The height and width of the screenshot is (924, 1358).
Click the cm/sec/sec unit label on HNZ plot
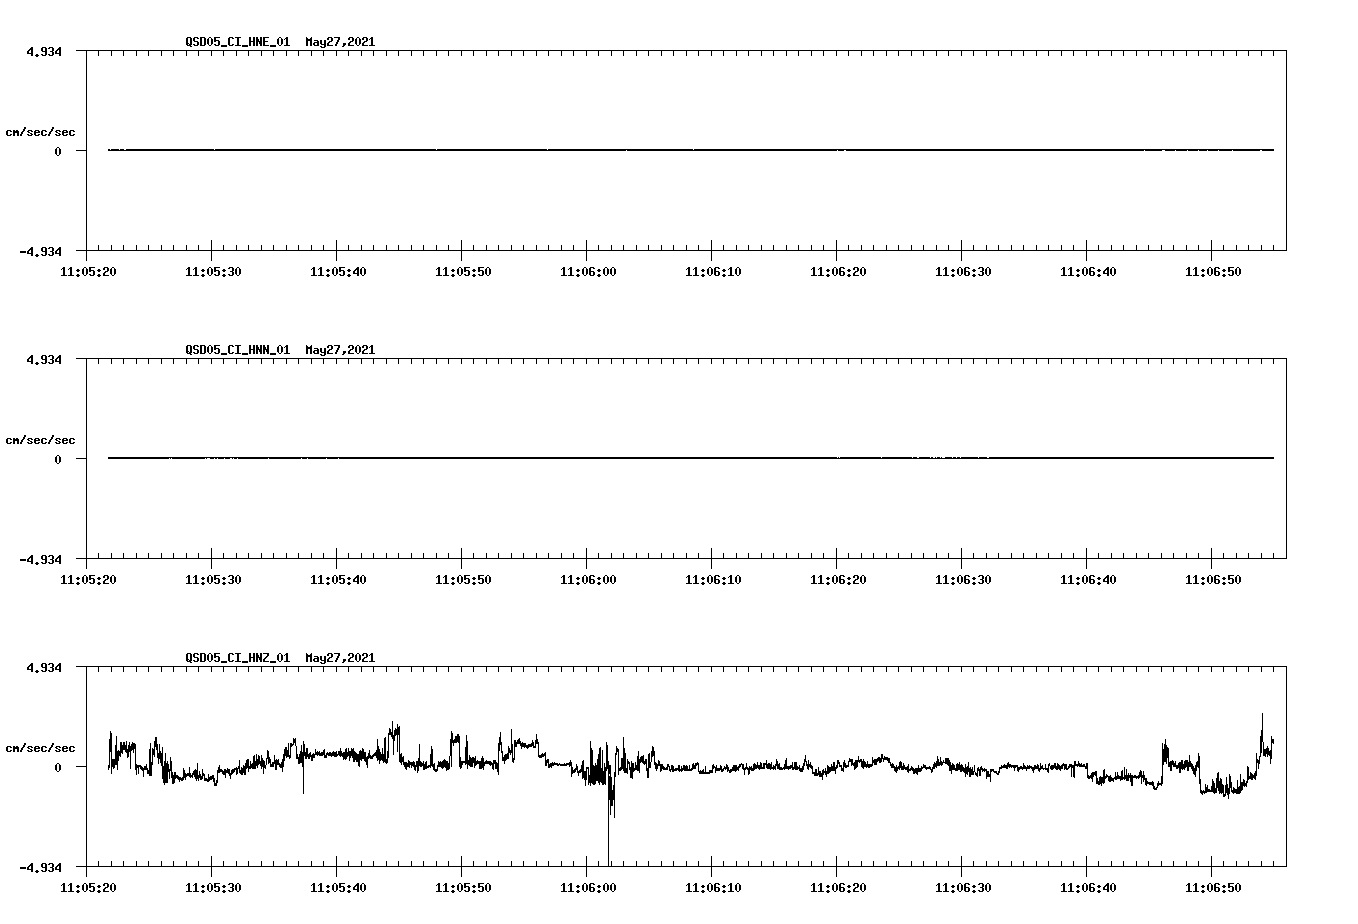pos(41,746)
